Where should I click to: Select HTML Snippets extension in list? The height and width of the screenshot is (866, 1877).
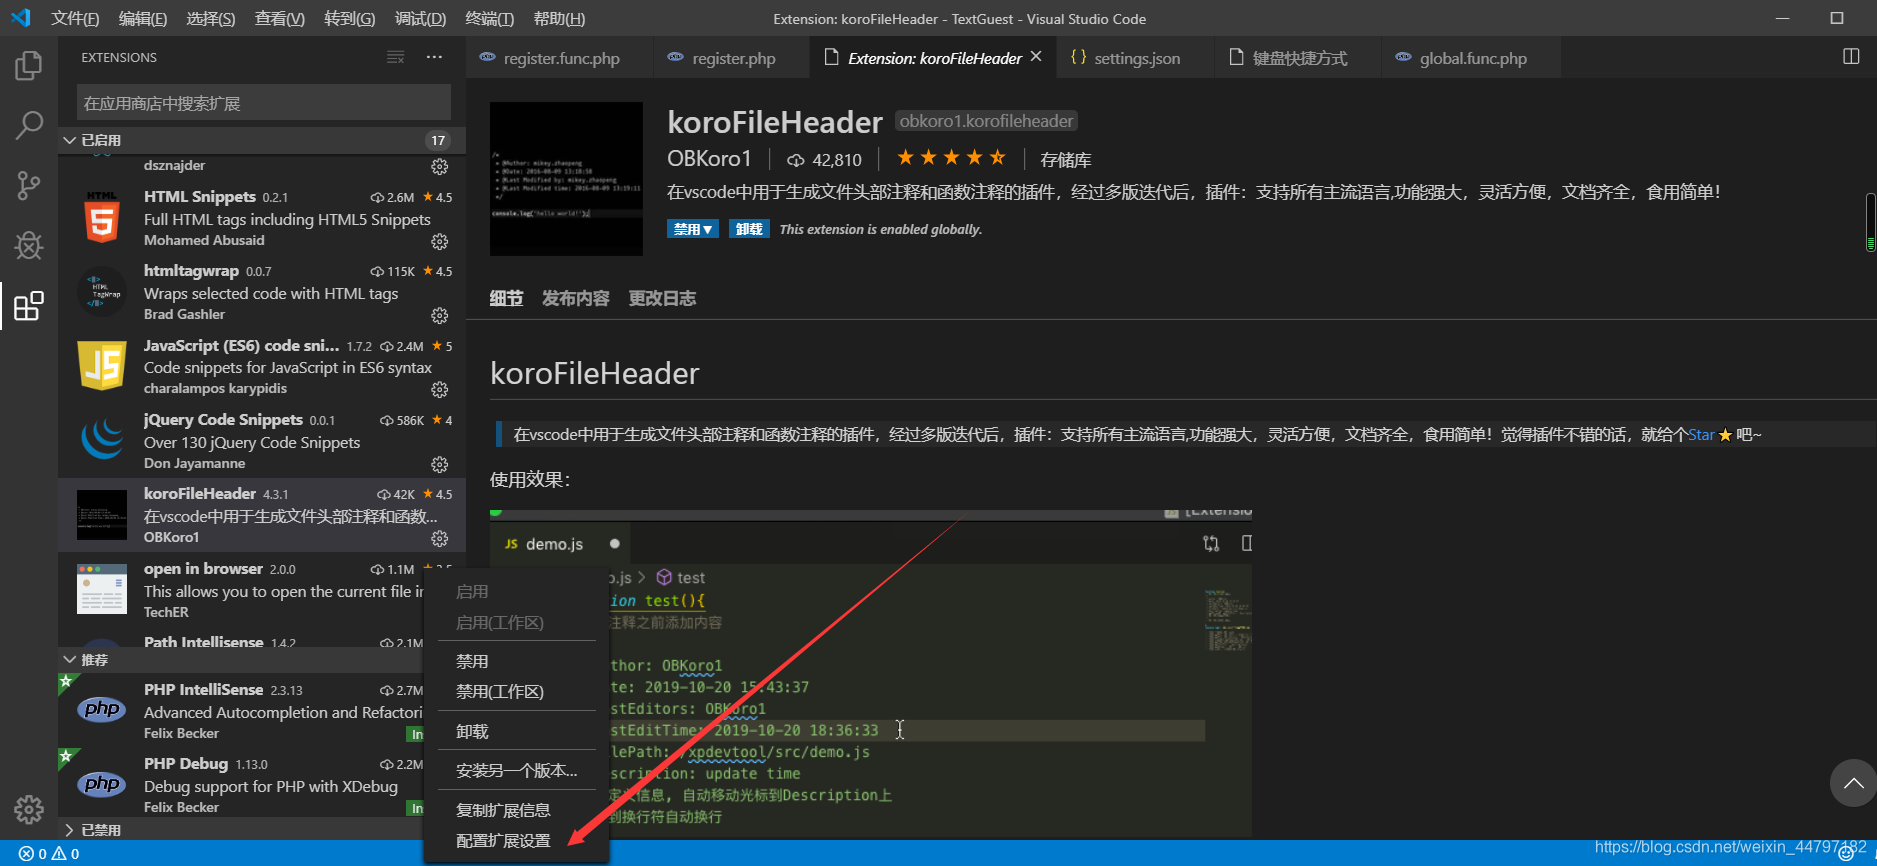pos(262,218)
